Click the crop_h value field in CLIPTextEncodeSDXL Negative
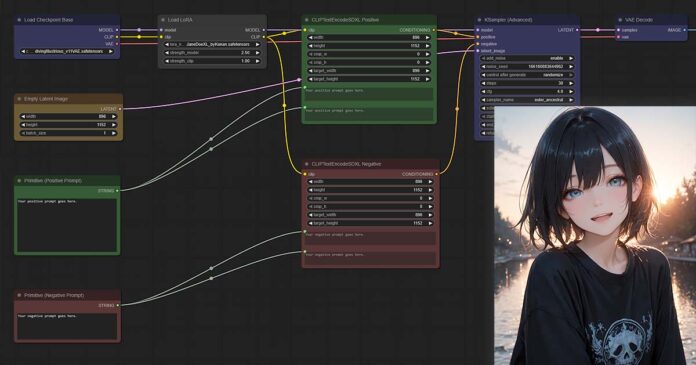Image resolution: width=696 pixels, height=365 pixels. coord(370,206)
